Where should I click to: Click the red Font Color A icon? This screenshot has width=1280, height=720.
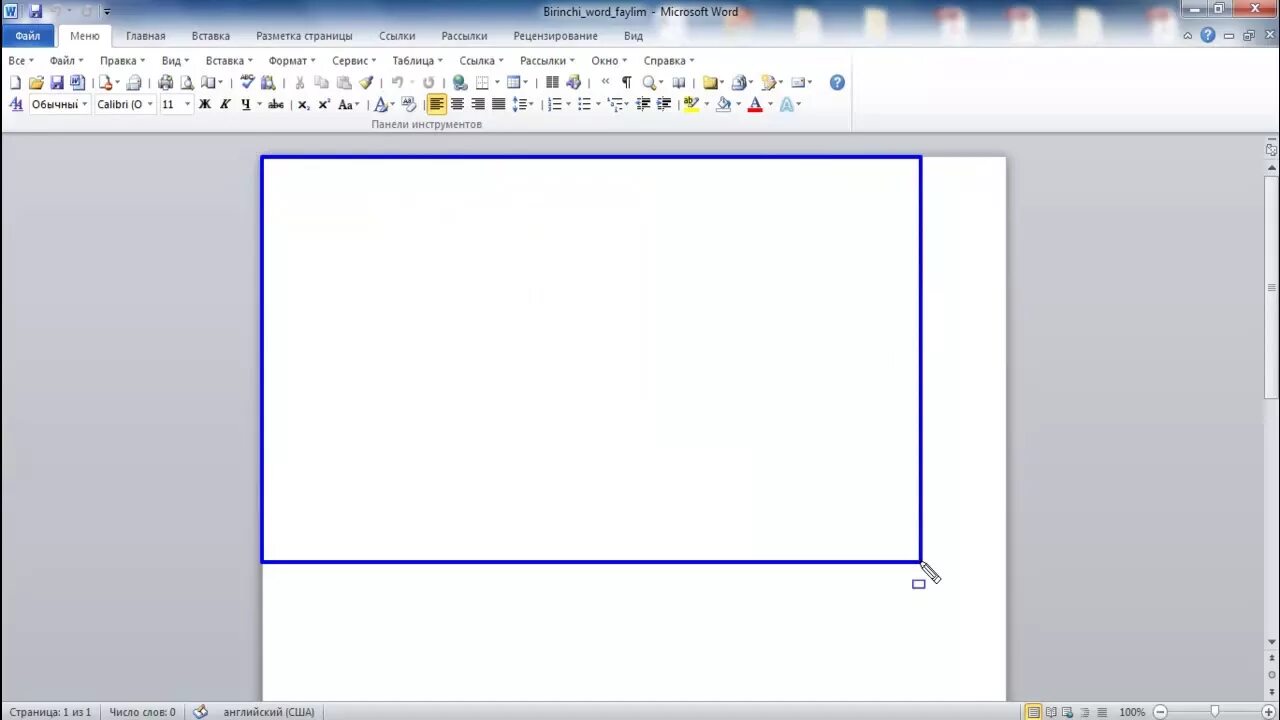coord(755,104)
